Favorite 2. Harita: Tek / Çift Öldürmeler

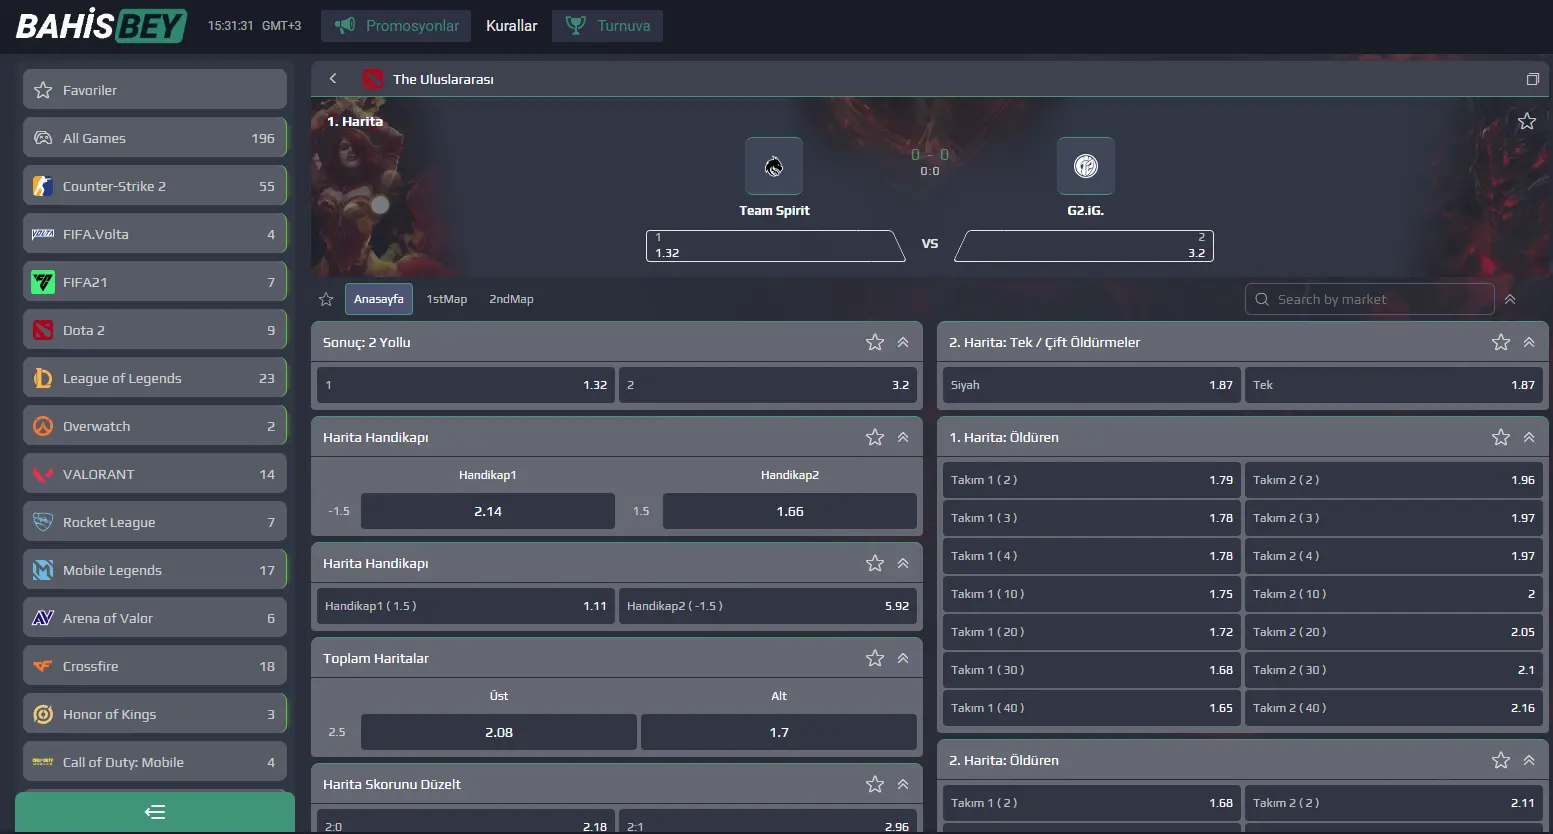[x=1501, y=342]
